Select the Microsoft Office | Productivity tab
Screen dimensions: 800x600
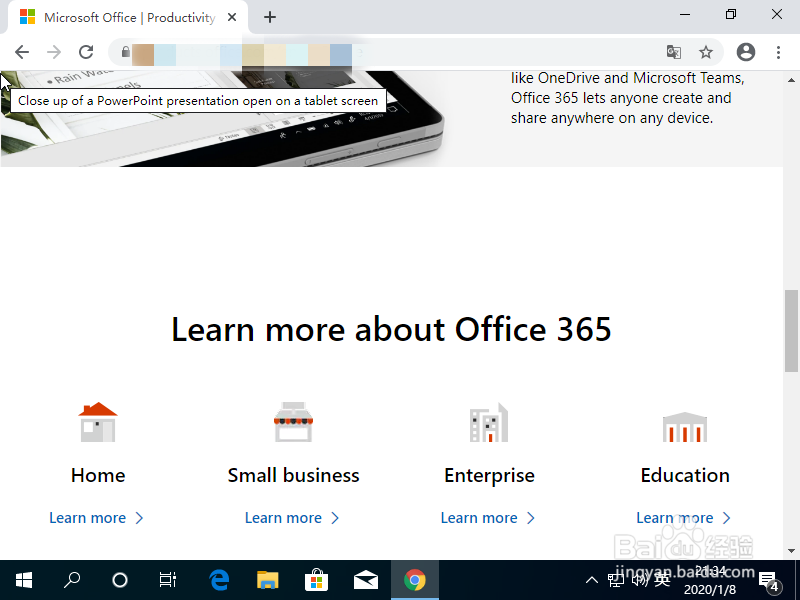click(x=128, y=17)
